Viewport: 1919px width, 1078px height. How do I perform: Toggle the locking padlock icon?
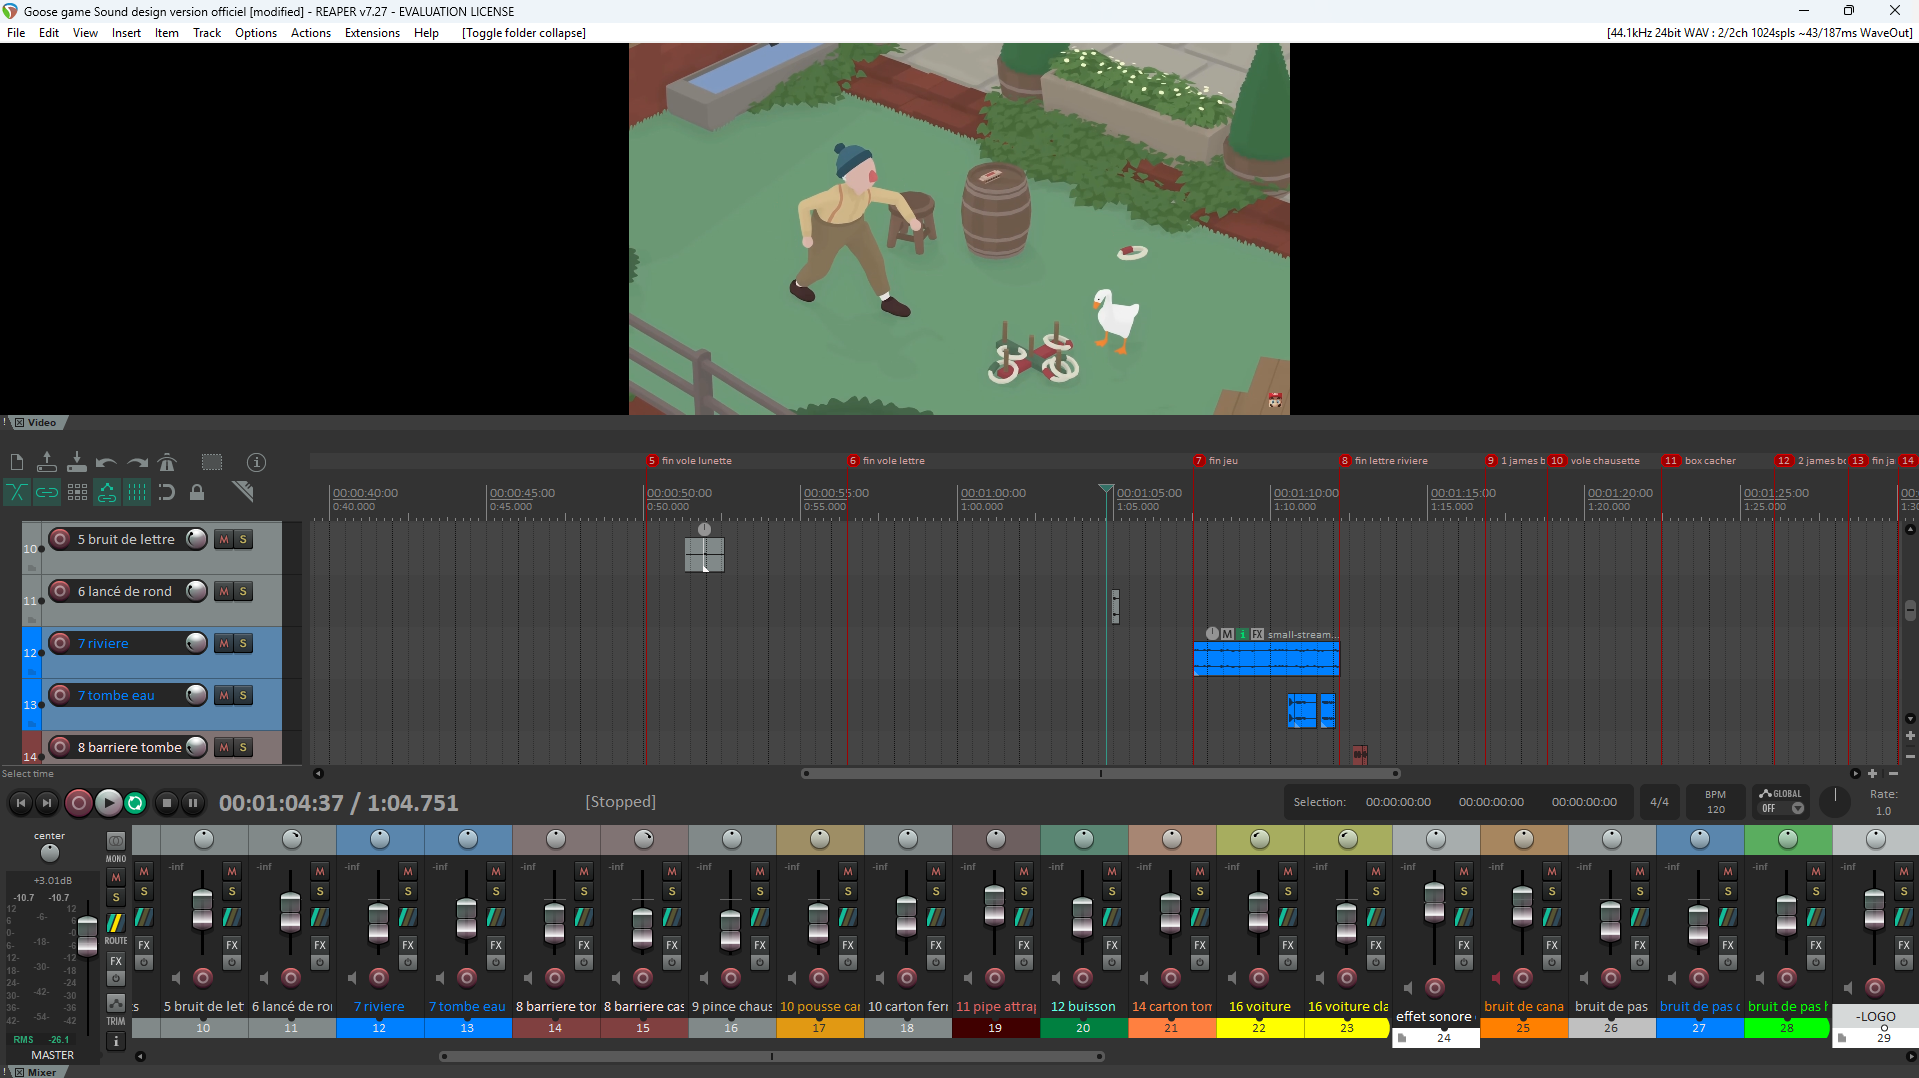coord(197,492)
